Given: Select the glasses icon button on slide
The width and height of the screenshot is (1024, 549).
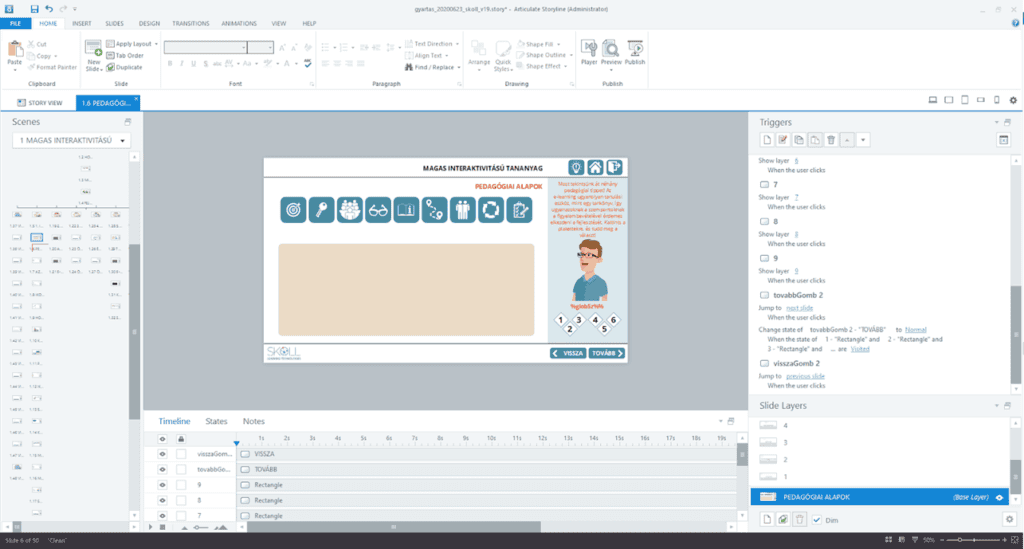Looking at the screenshot, I should pyautogui.click(x=378, y=210).
